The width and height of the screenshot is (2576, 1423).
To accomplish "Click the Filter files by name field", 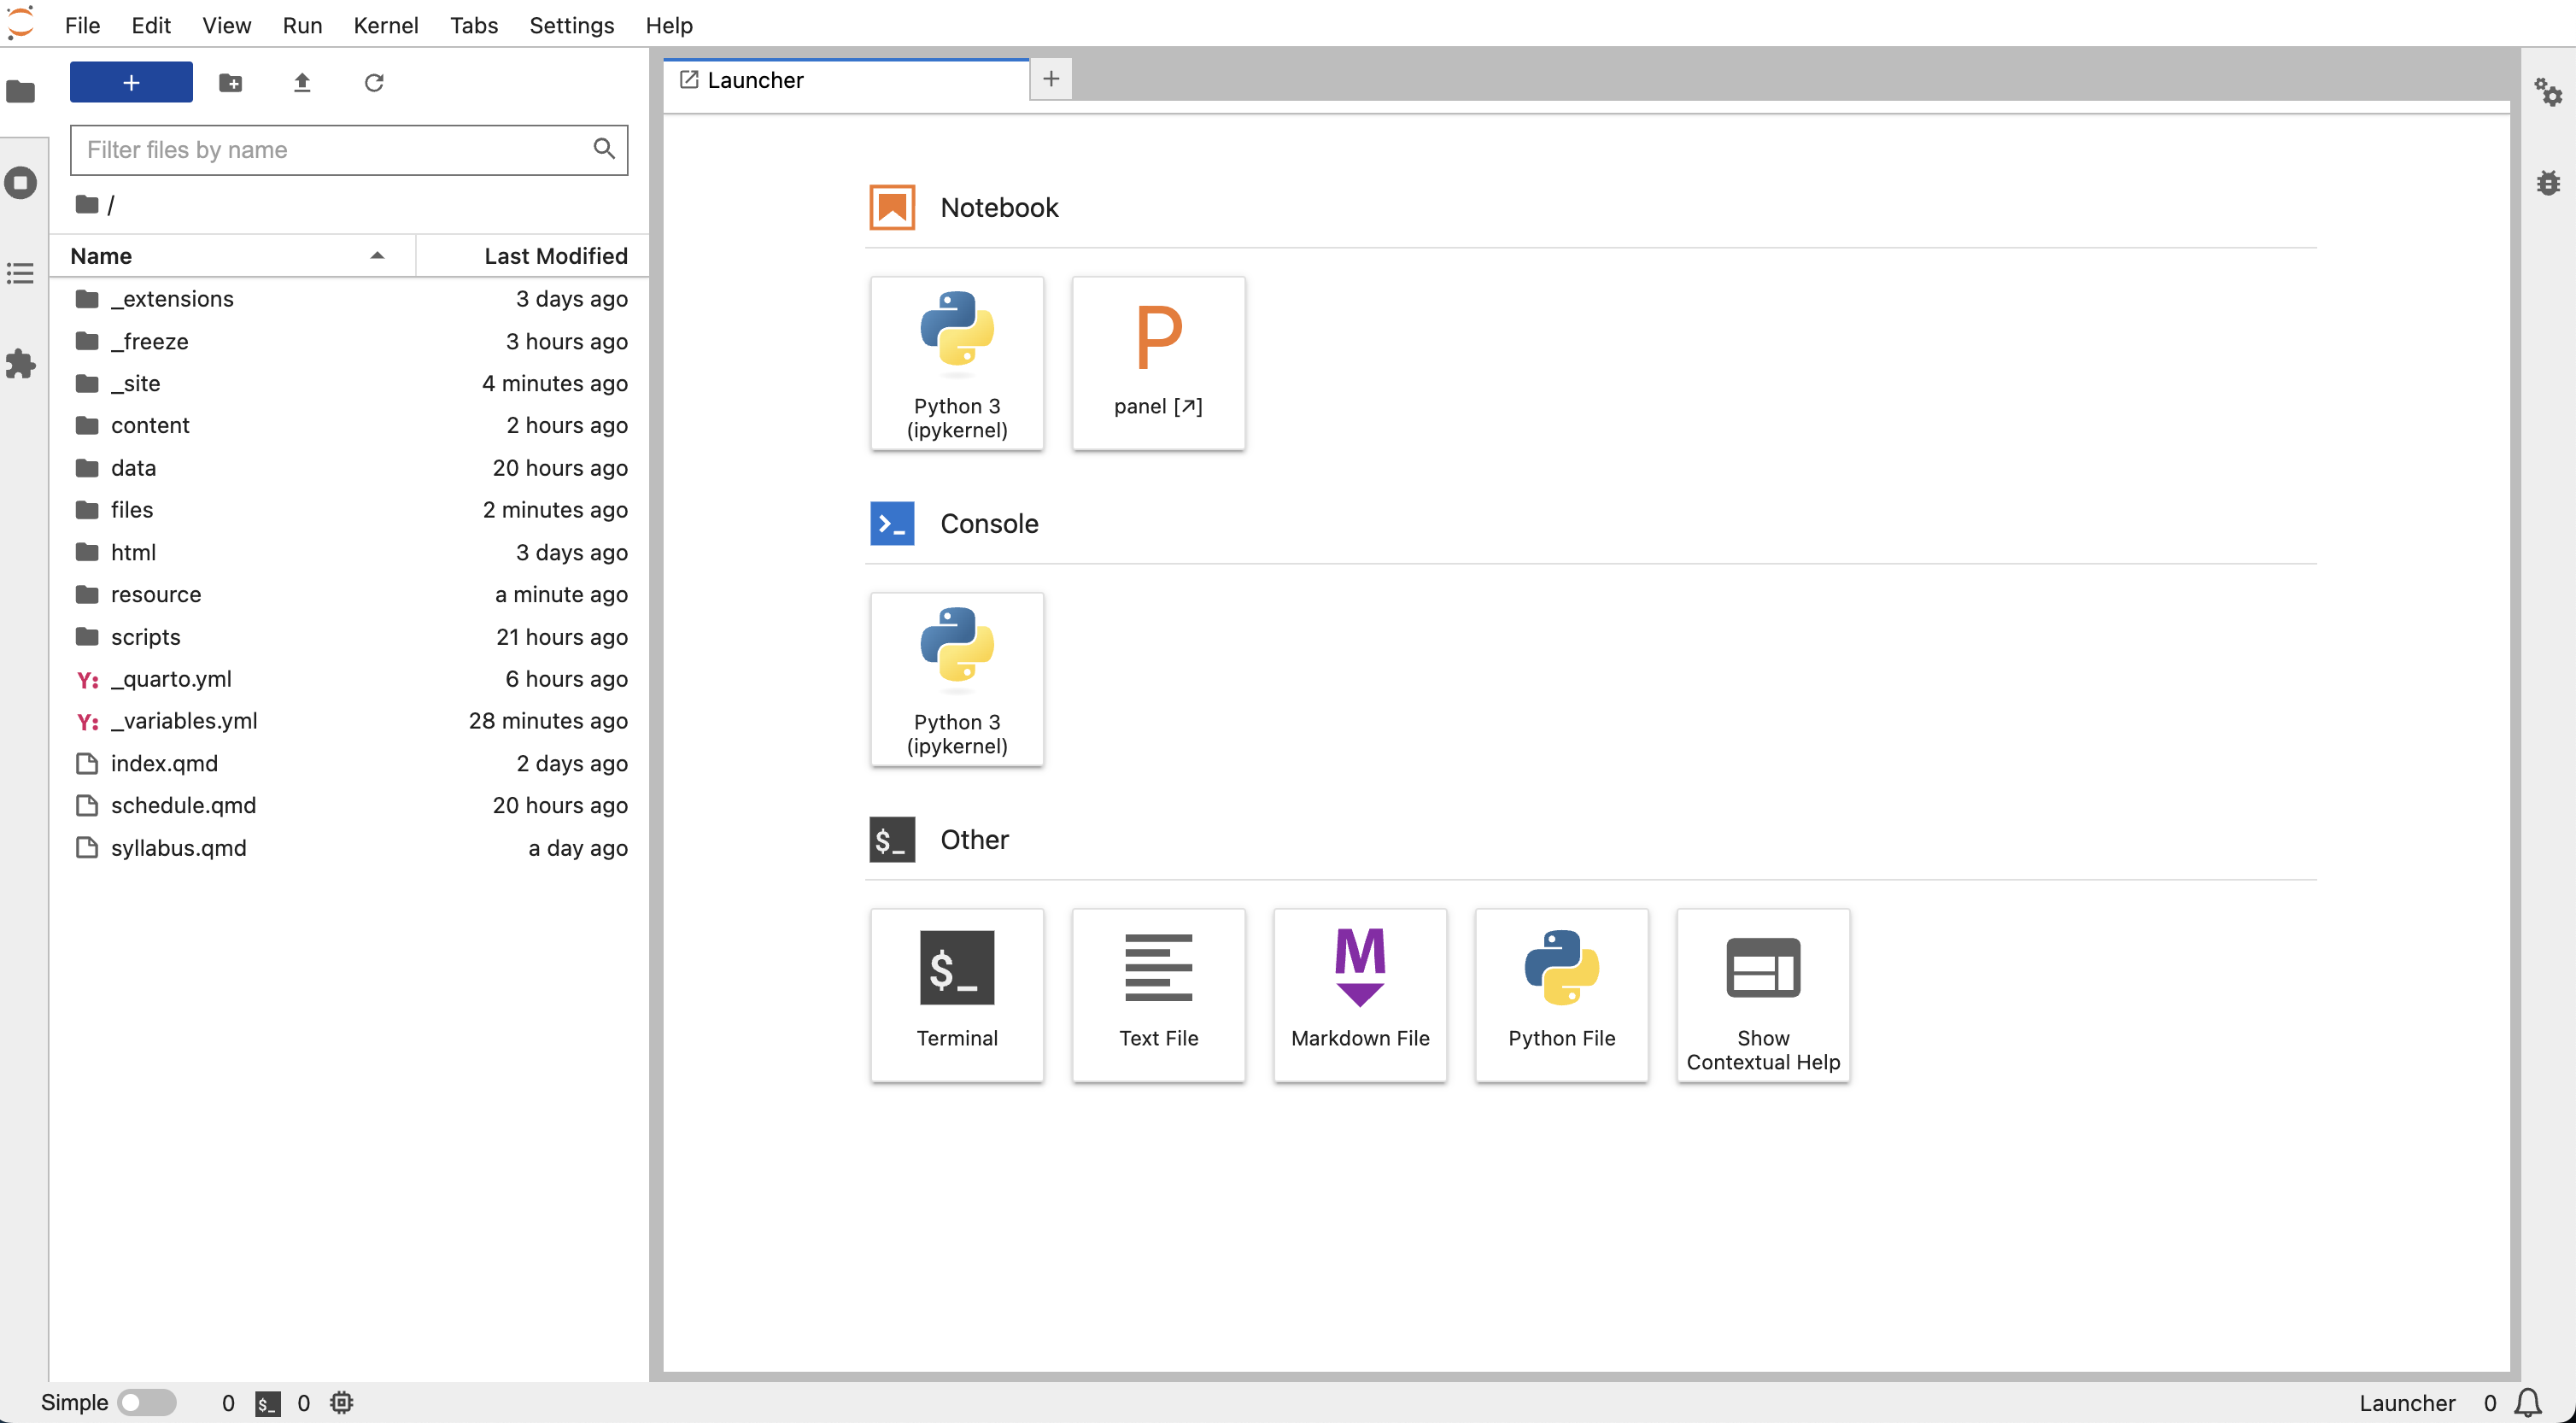I will (335, 150).
